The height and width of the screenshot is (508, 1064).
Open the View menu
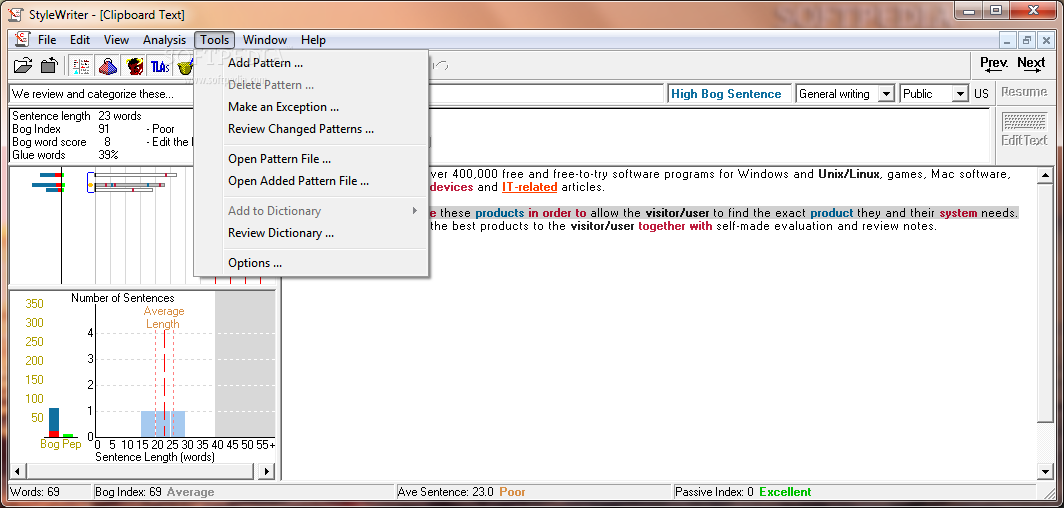(x=116, y=40)
